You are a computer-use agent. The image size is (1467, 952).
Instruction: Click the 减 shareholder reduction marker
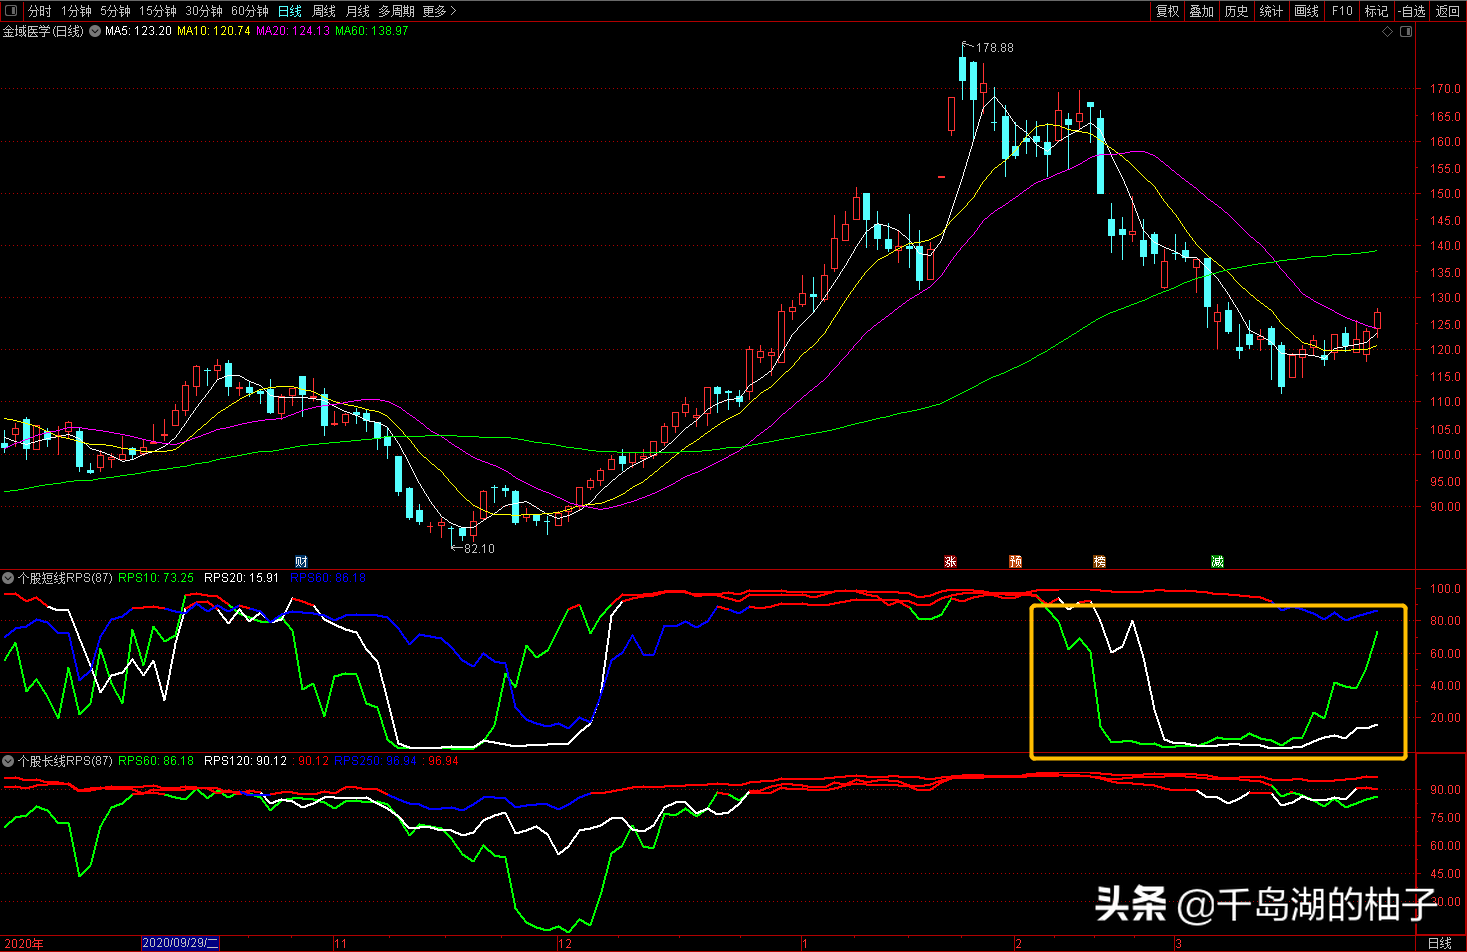pyautogui.click(x=1217, y=562)
